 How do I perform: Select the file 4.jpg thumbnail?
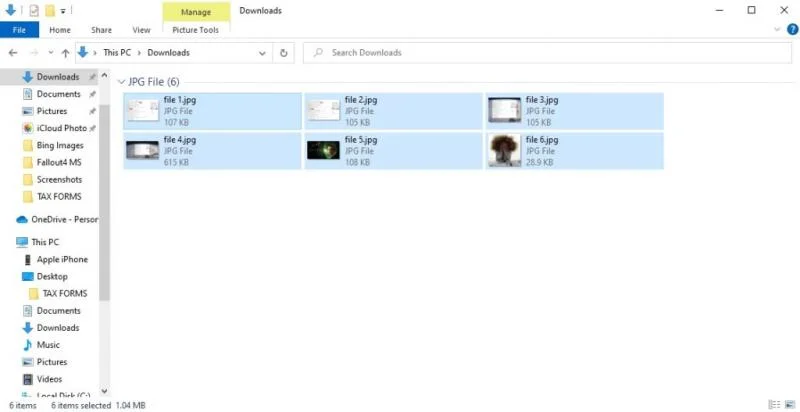(x=143, y=150)
